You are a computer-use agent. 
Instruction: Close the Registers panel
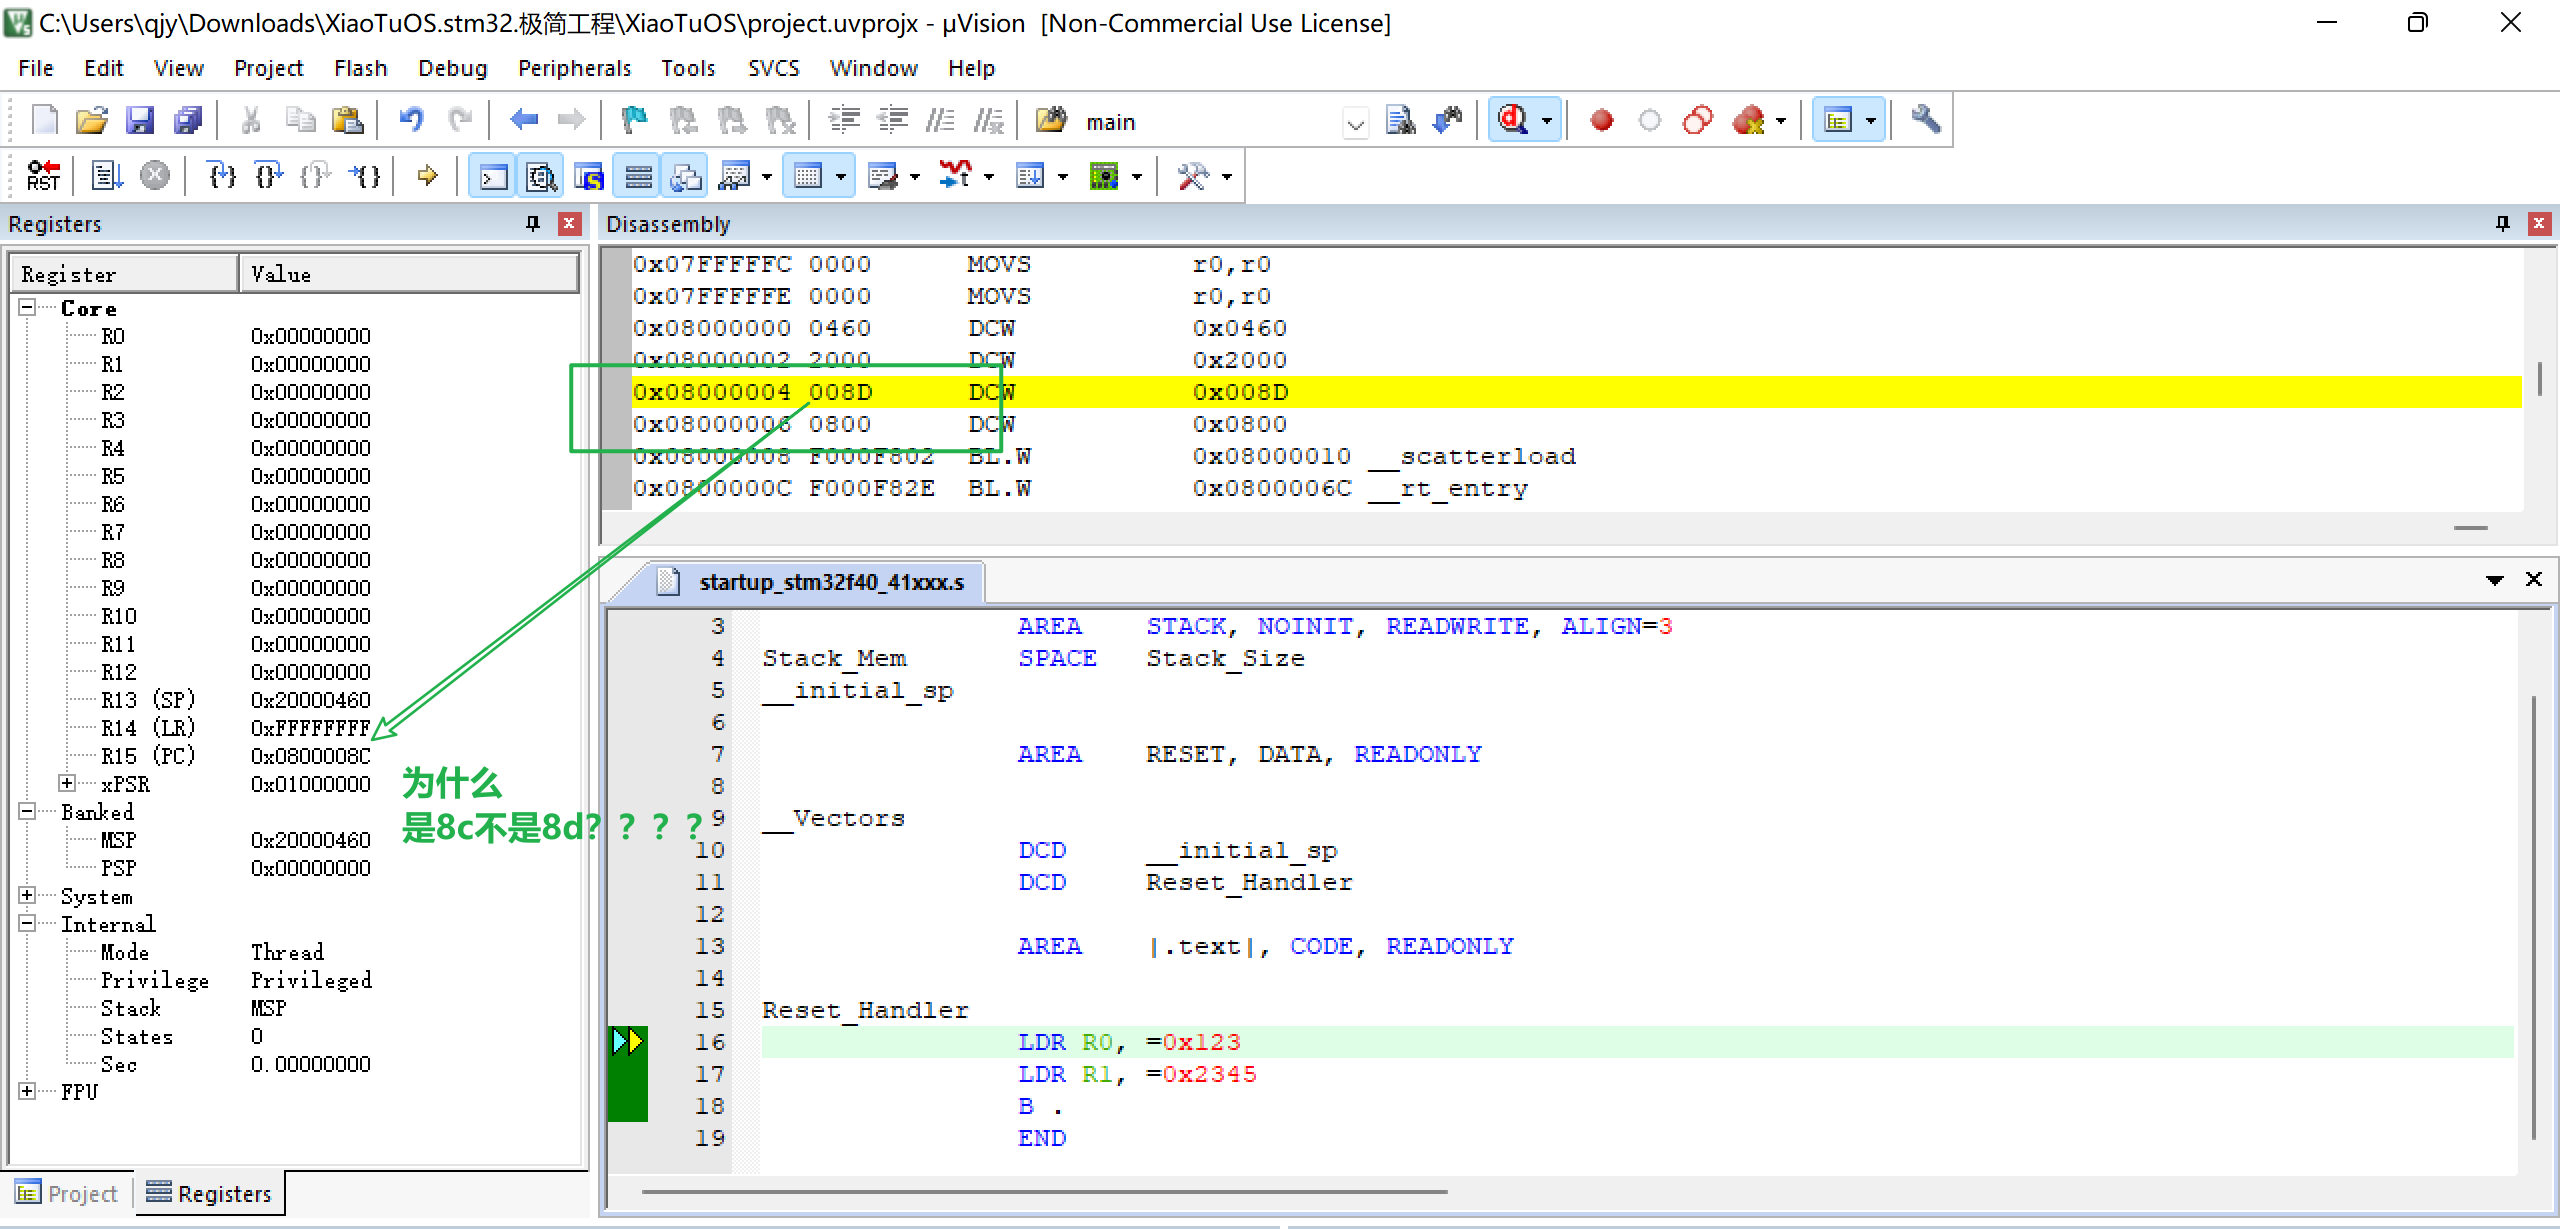570,223
